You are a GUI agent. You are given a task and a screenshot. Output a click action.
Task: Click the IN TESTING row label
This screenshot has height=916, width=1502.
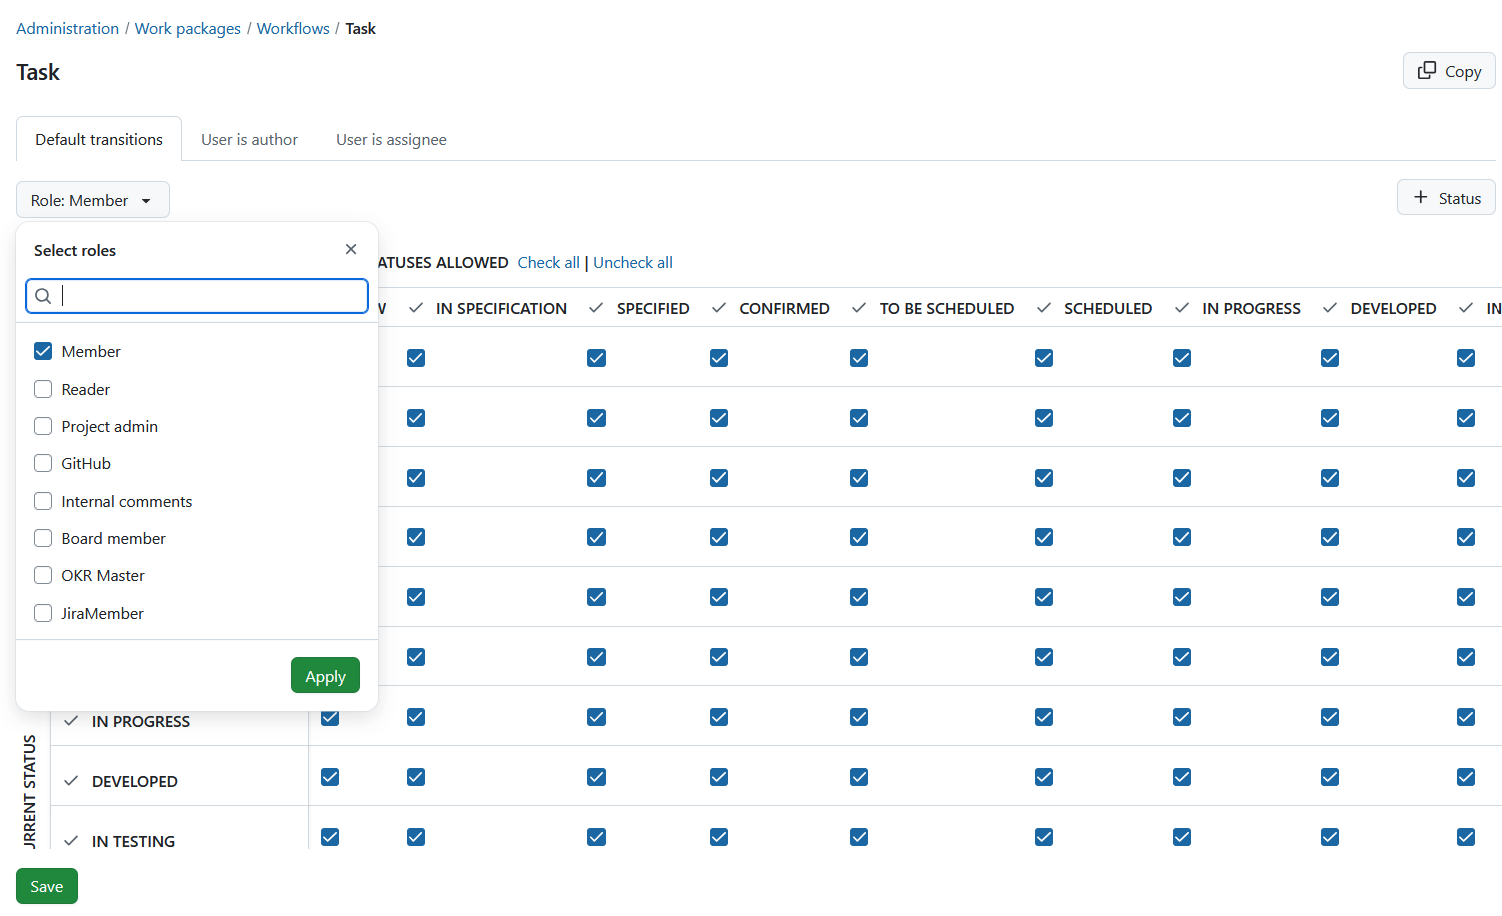point(133,841)
